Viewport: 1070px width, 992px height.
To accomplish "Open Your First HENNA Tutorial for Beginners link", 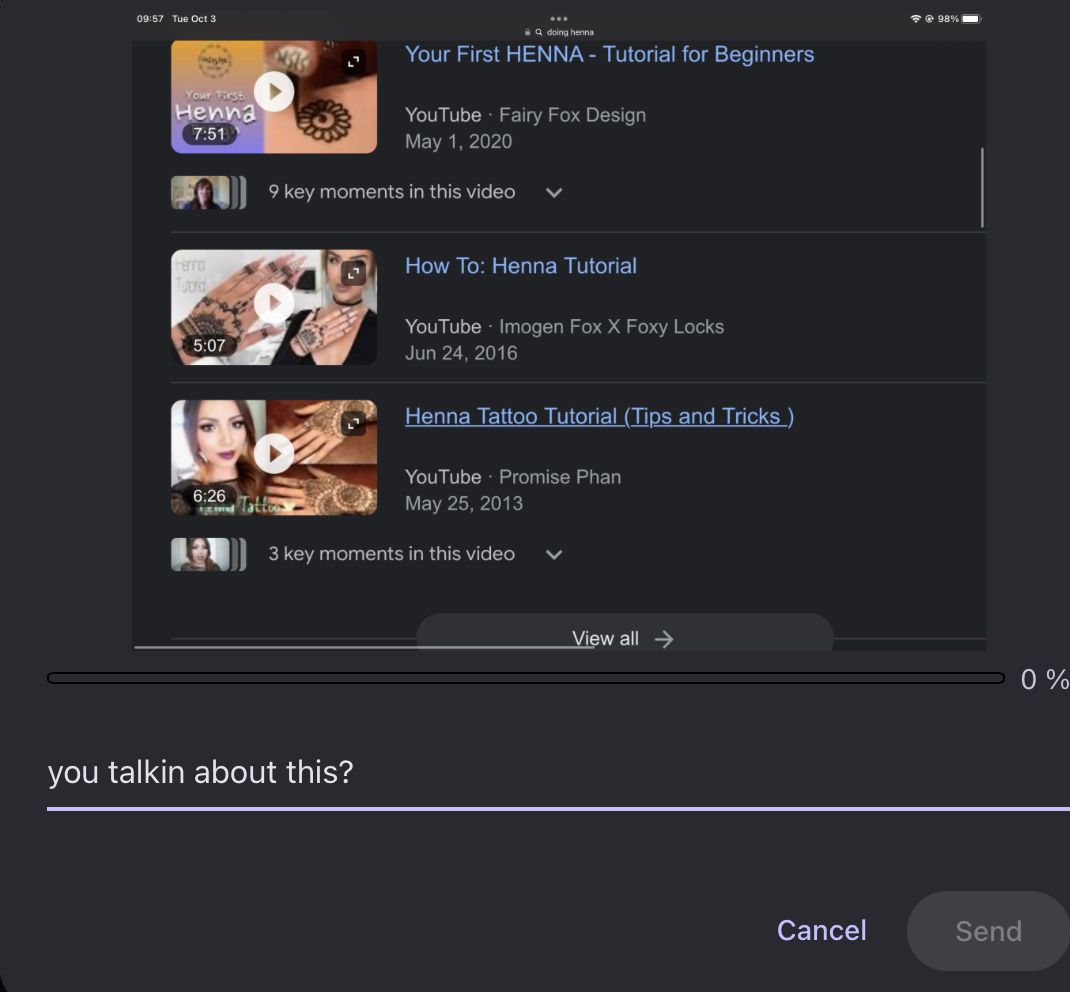I will coord(609,55).
